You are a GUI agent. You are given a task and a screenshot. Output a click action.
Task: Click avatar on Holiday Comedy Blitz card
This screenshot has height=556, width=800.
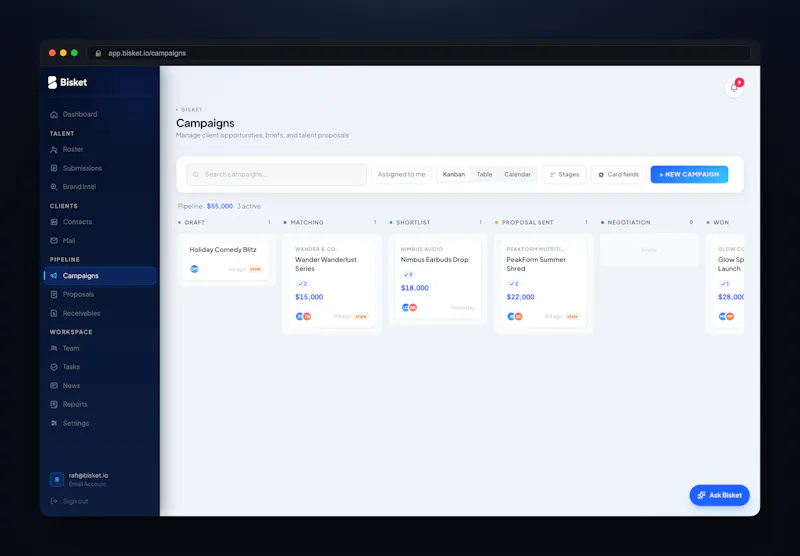point(194,269)
